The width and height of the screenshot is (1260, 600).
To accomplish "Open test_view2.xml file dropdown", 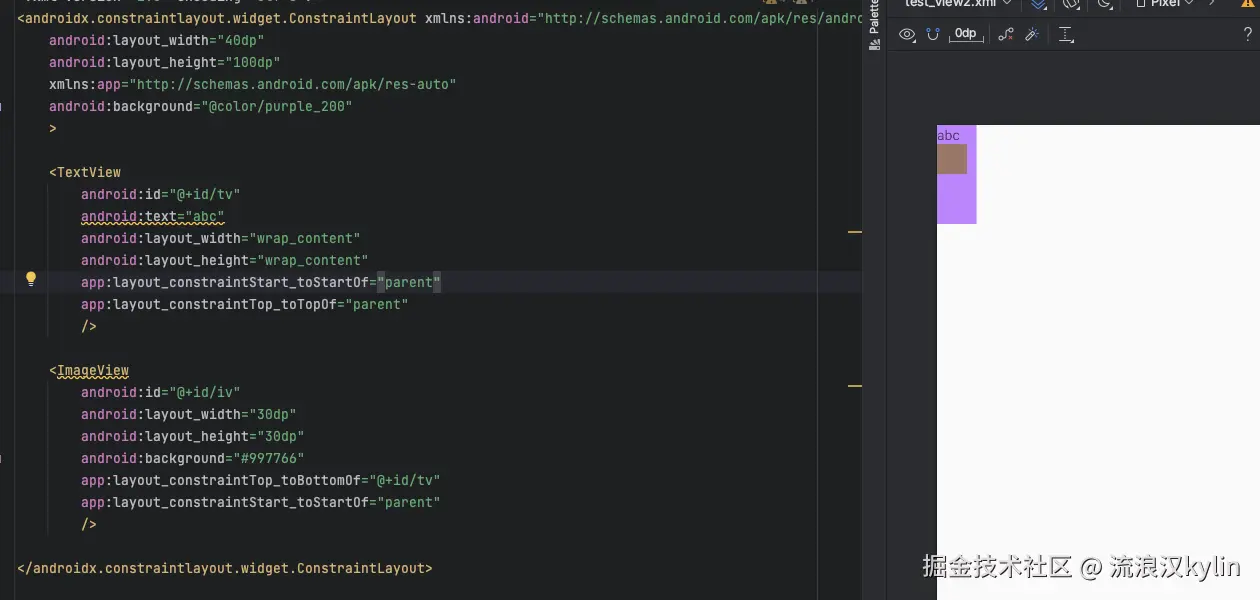I will click(958, 4).
